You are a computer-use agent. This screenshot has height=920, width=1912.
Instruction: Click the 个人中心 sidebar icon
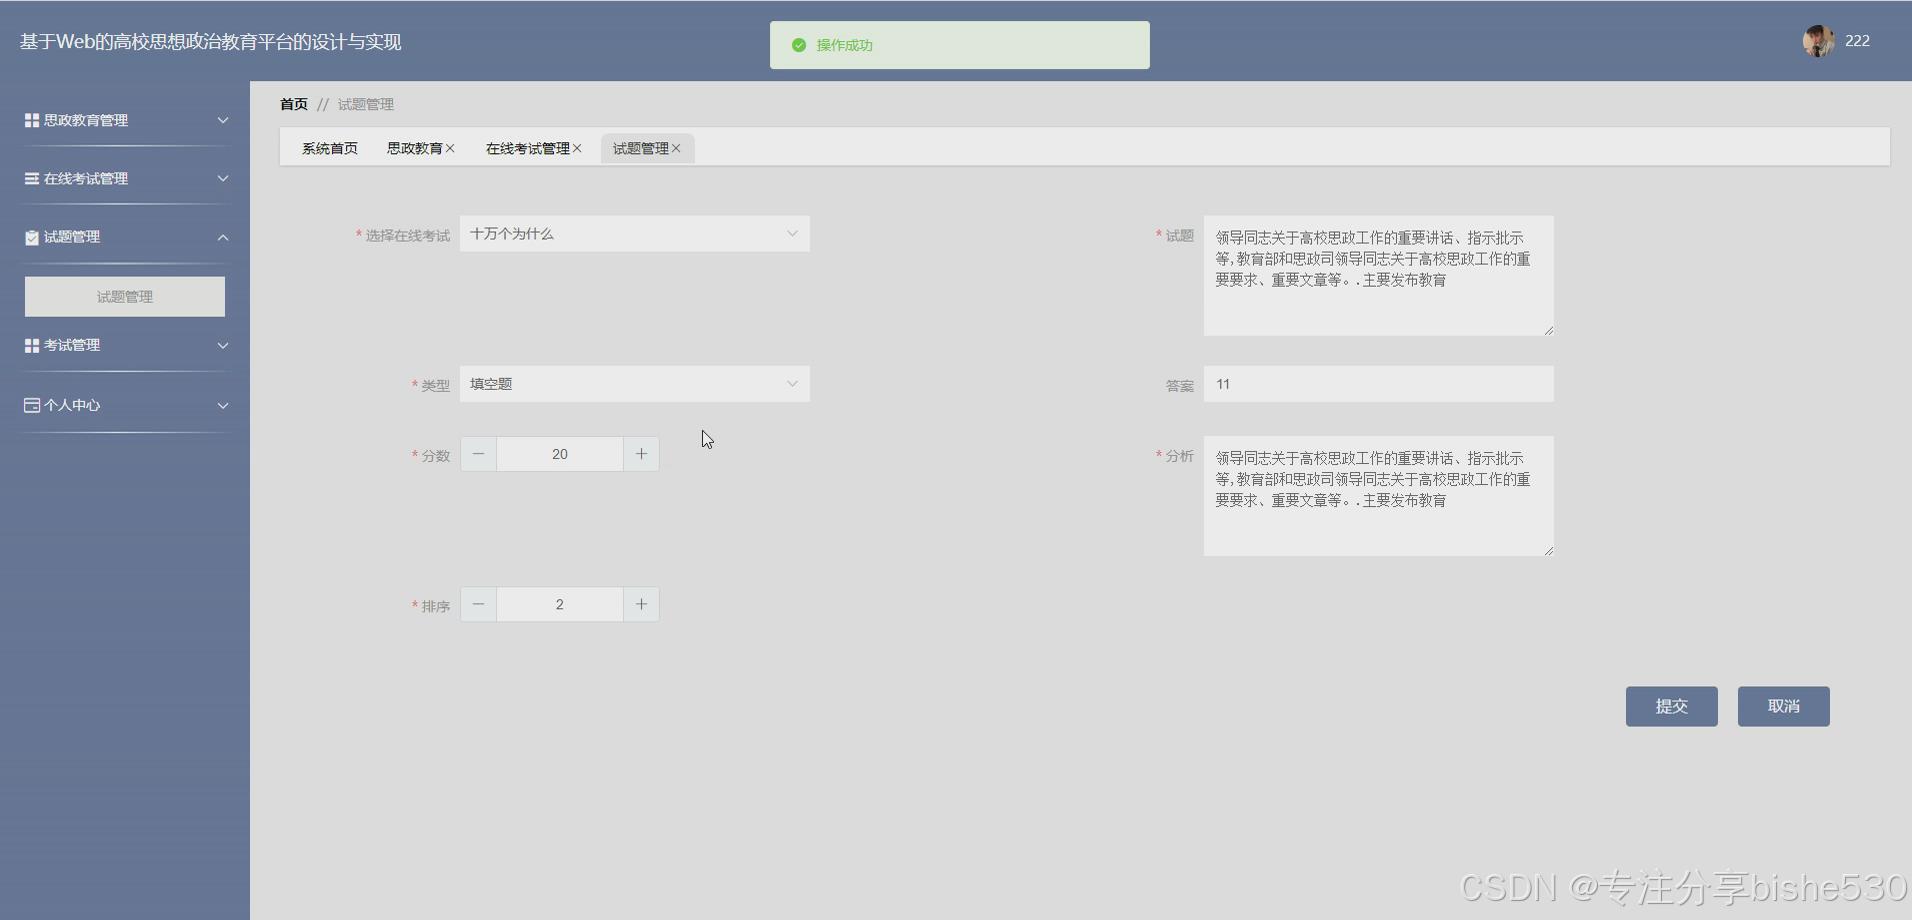pyautogui.click(x=31, y=405)
